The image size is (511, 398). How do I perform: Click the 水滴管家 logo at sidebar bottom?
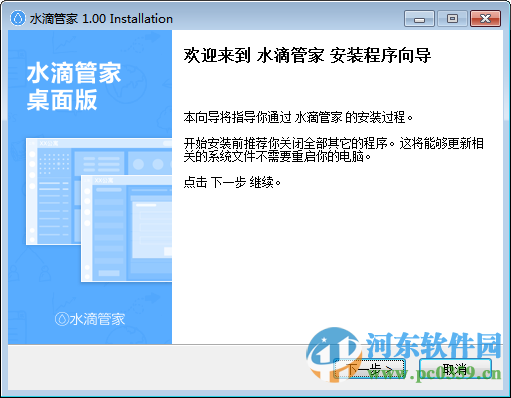90,319
